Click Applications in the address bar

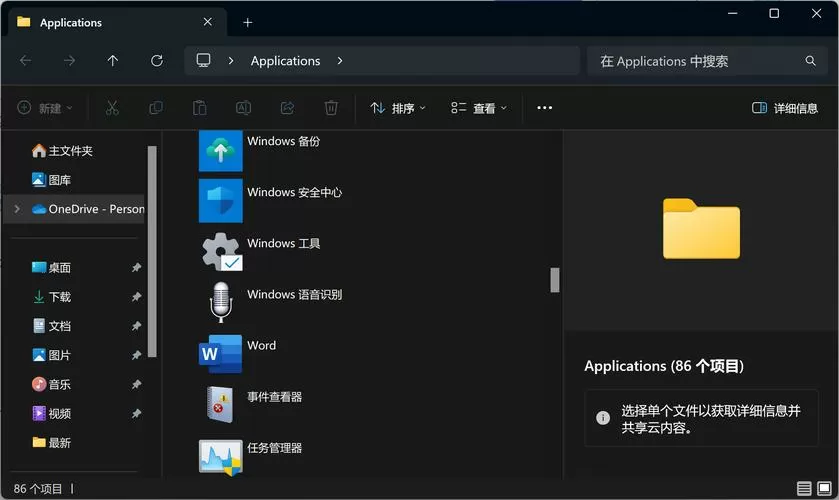click(285, 61)
